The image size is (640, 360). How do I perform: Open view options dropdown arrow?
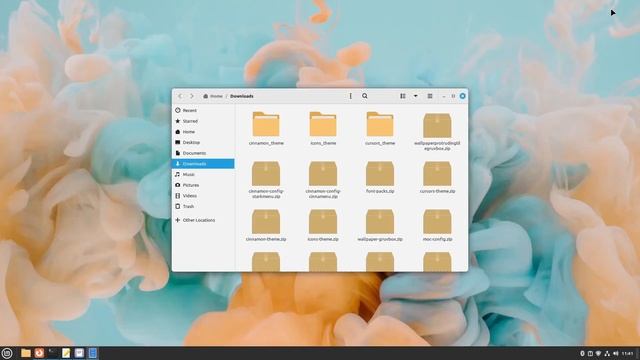click(x=416, y=96)
